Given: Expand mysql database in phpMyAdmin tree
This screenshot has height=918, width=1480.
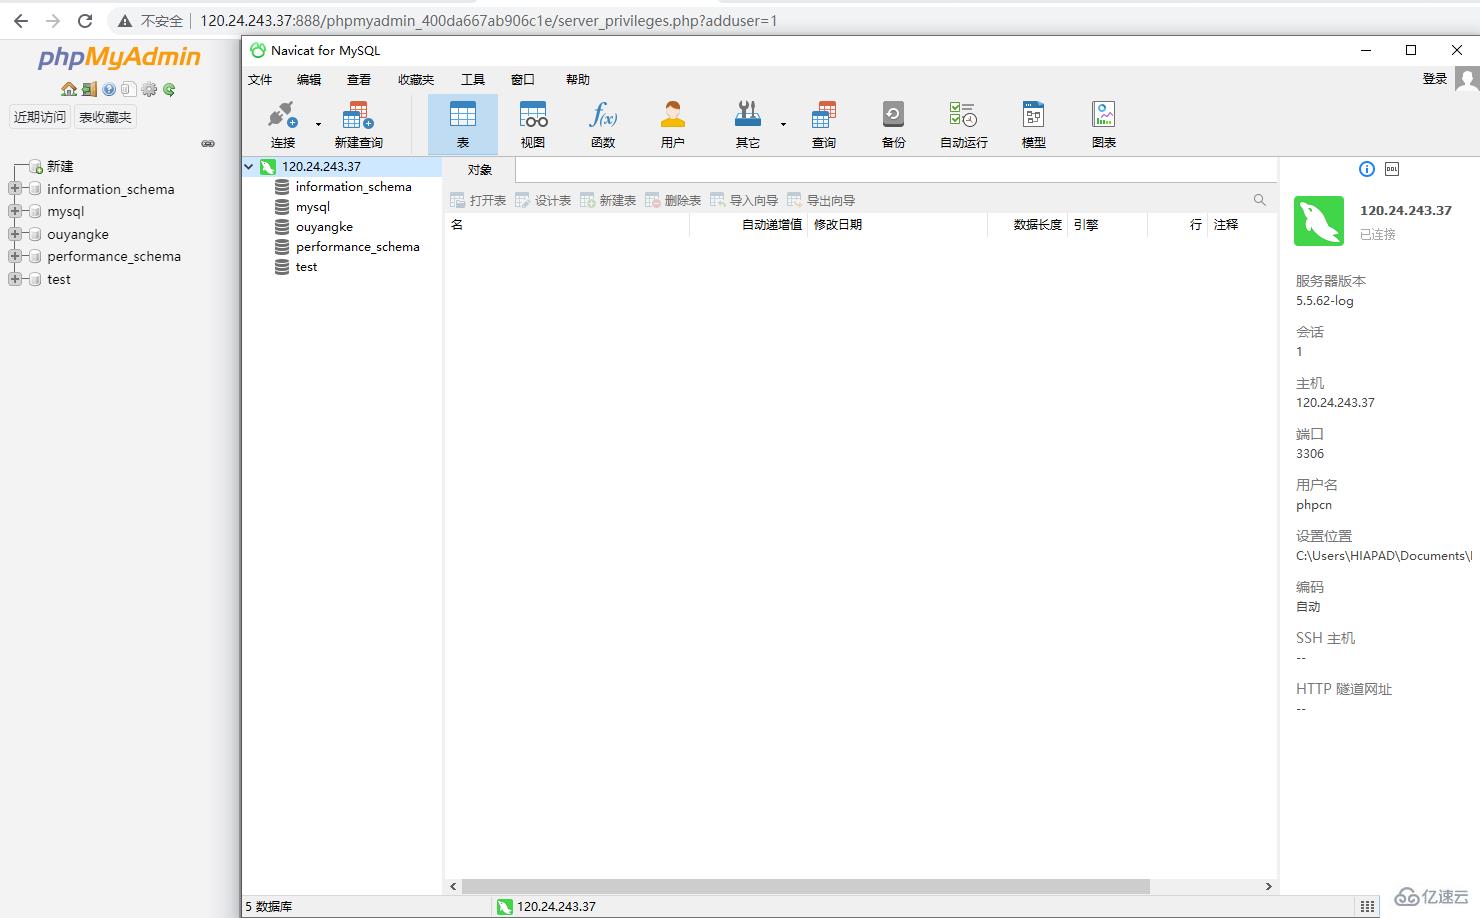Looking at the screenshot, I should point(15,211).
